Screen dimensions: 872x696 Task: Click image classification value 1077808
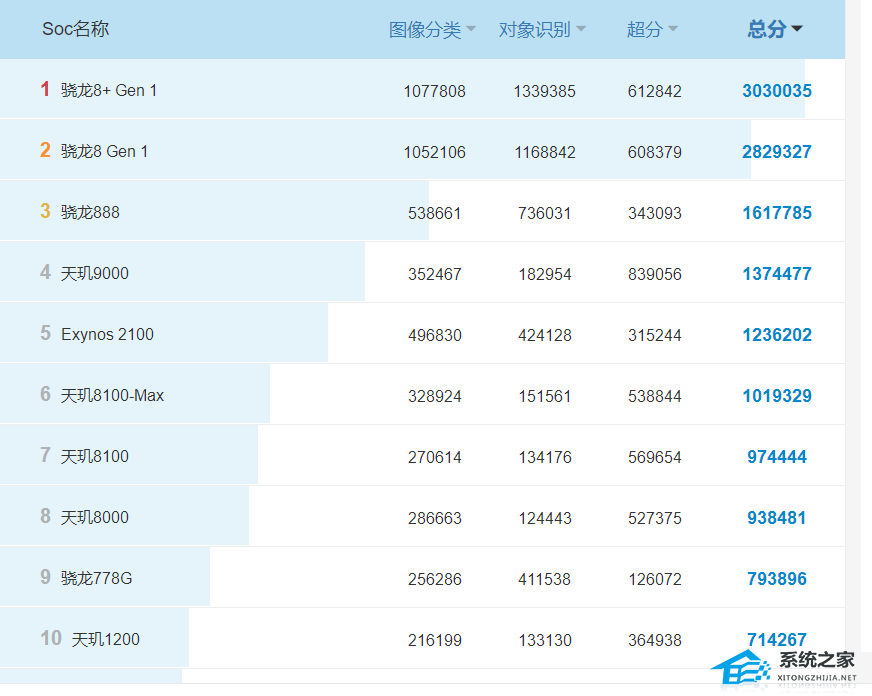click(434, 91)
